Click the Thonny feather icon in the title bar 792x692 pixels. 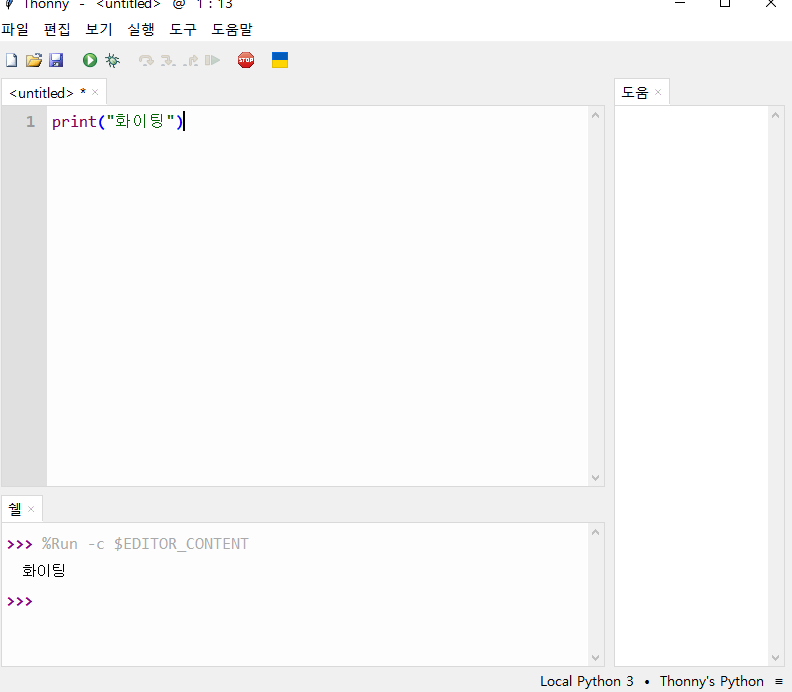tap(9, 4)
